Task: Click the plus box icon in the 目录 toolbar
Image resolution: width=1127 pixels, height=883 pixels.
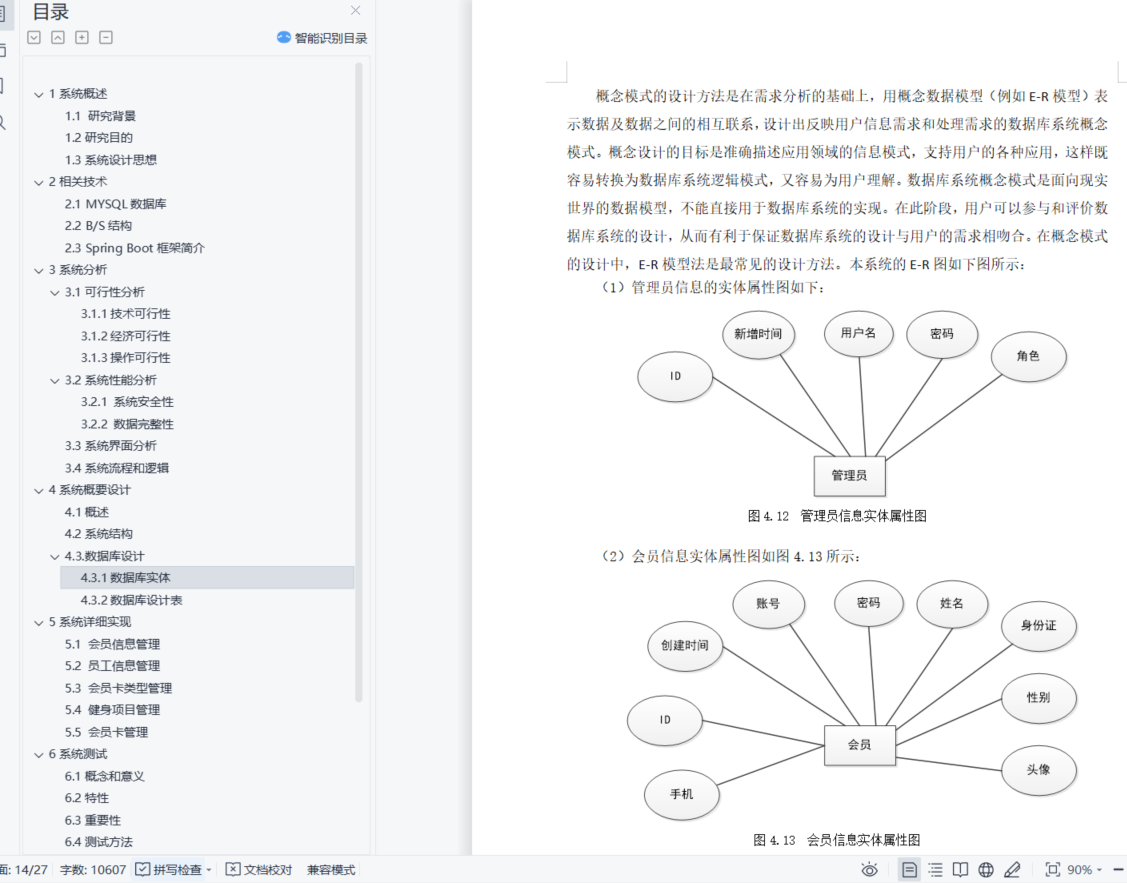Action: point(82,37)
